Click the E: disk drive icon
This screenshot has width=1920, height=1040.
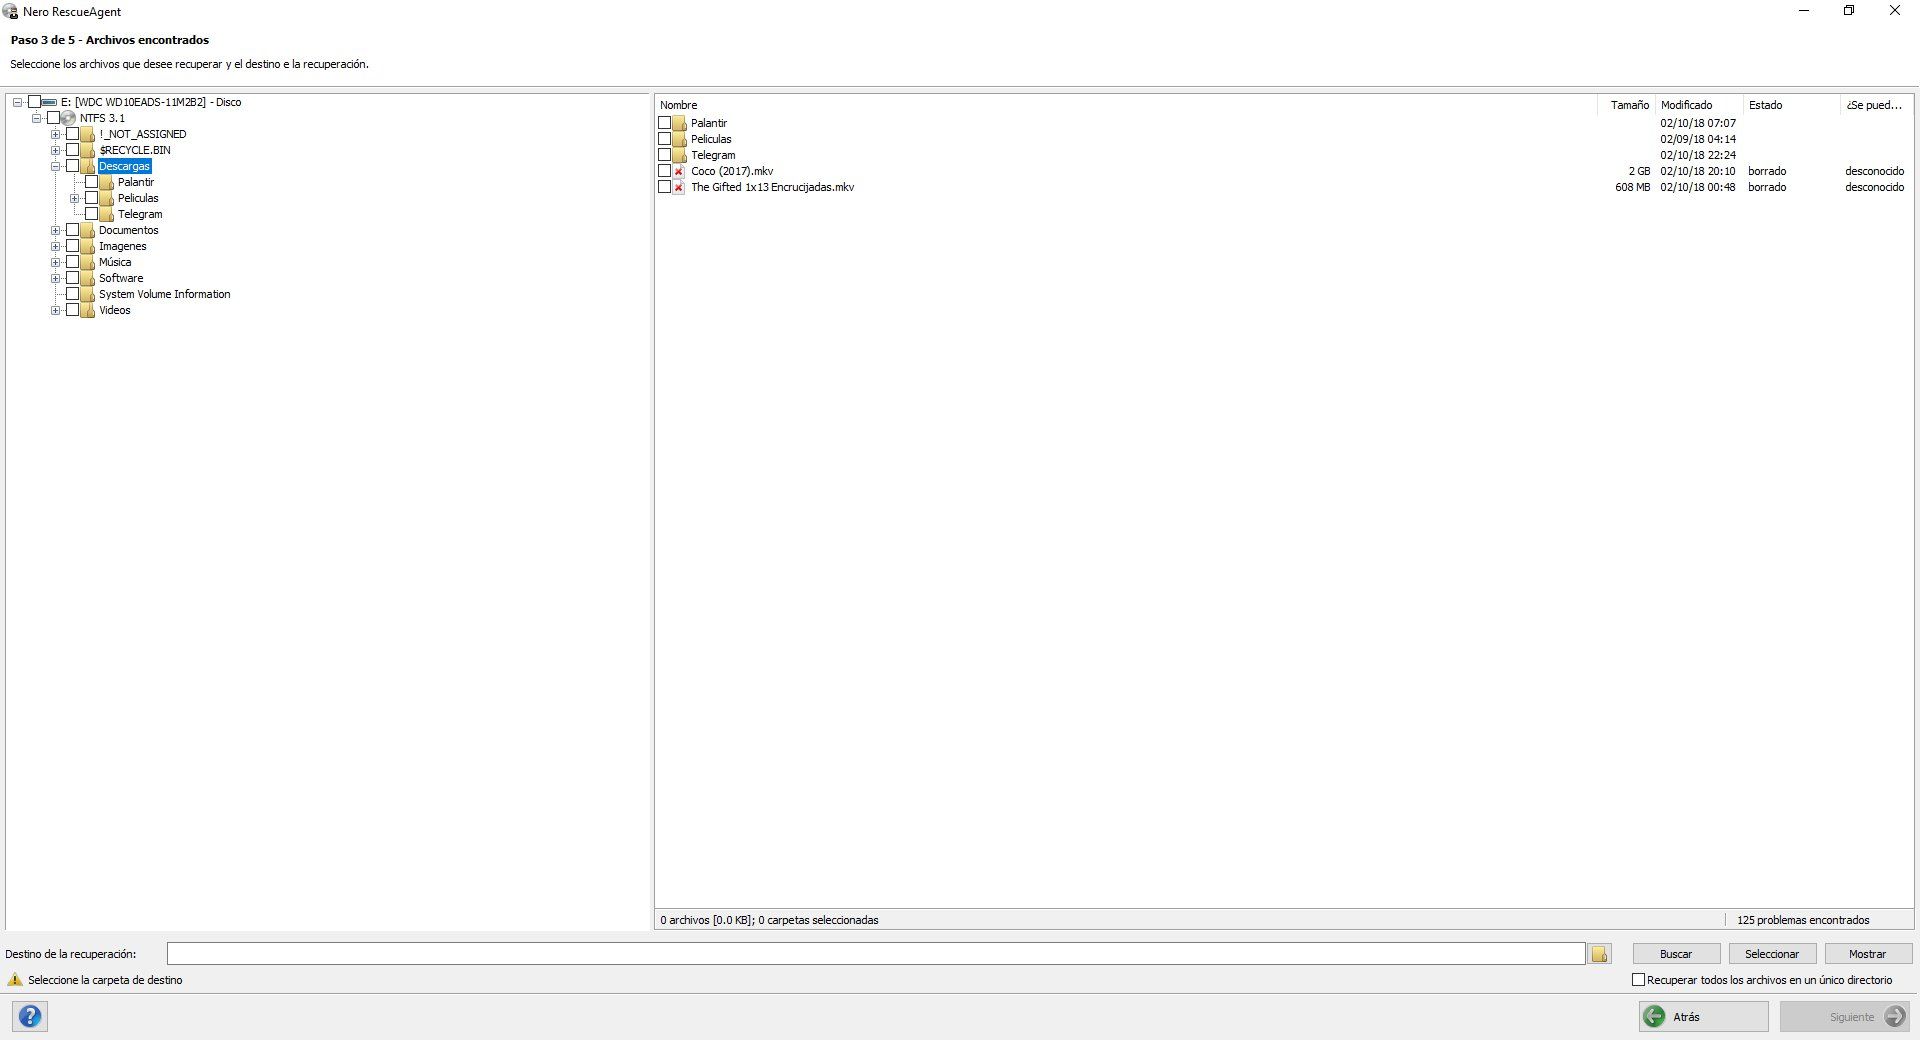point(50,102)
